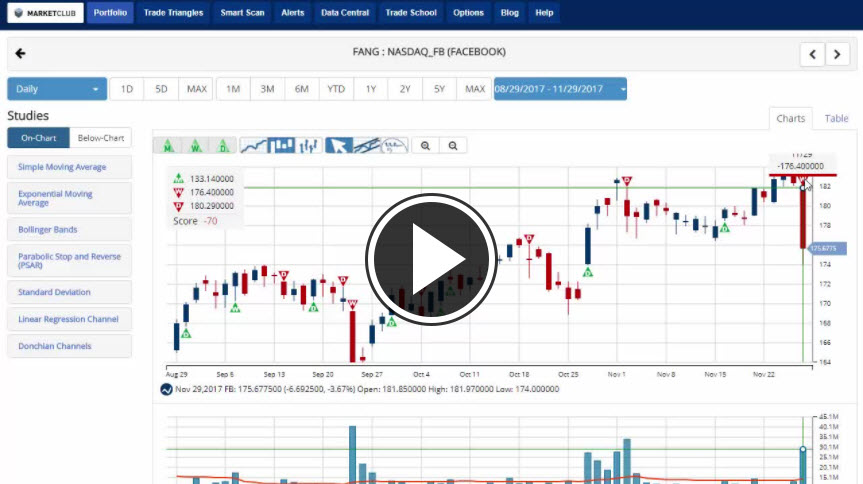
Task: Click the red weekly triangle at 176.400000
Action: [x=178, y=193]
